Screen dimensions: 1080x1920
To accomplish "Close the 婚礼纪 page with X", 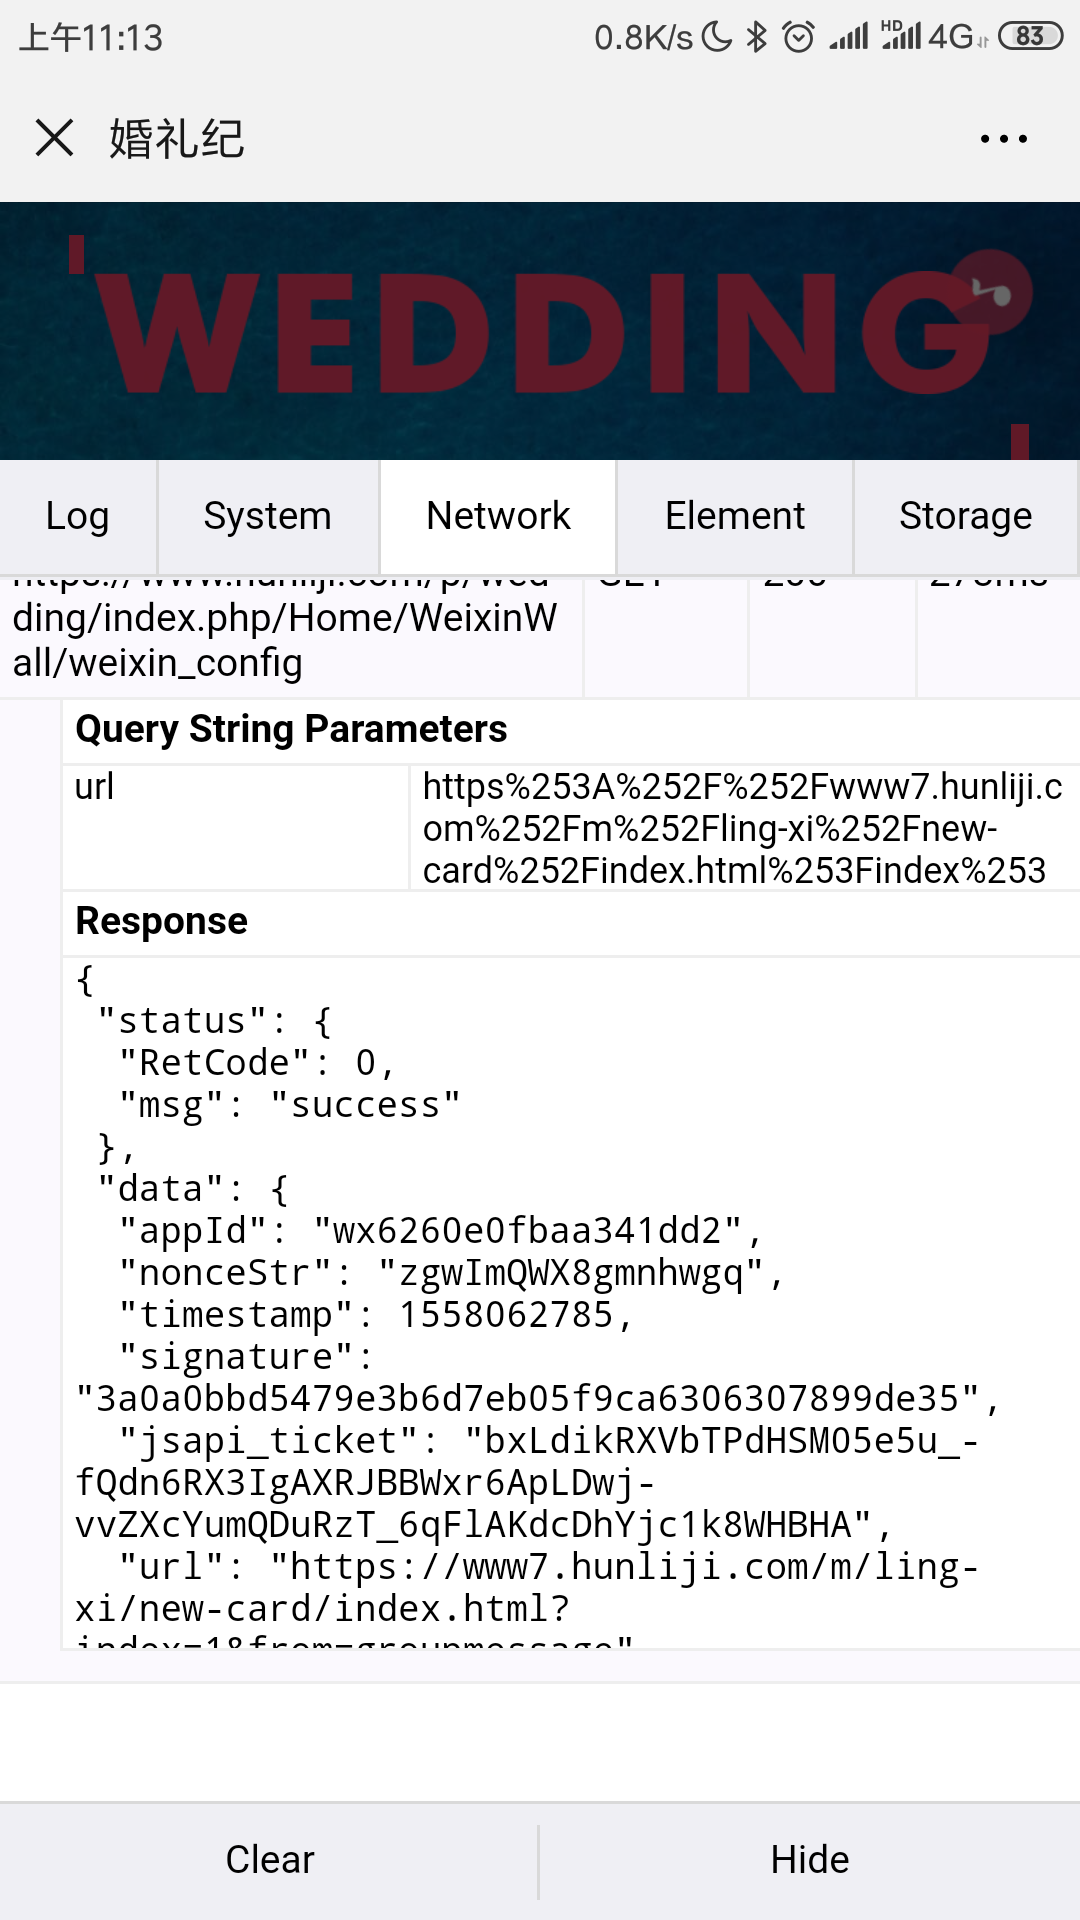I will click(x=54, y=138).
